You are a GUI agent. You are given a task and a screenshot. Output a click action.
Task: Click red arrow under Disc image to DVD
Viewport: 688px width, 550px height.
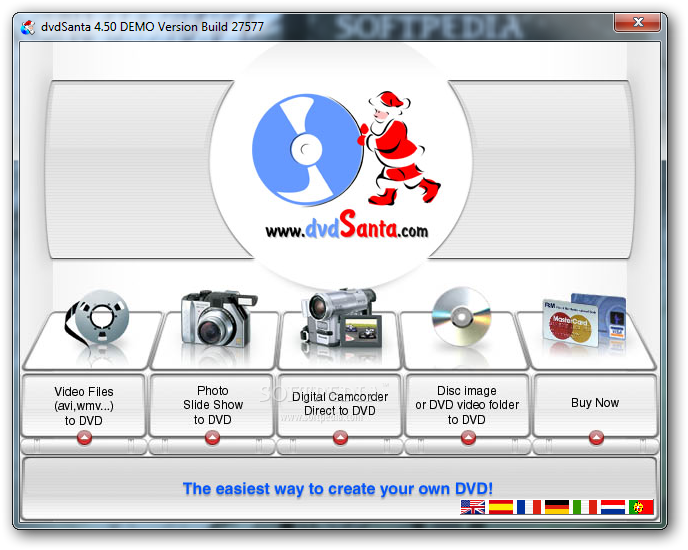[468, 438]
